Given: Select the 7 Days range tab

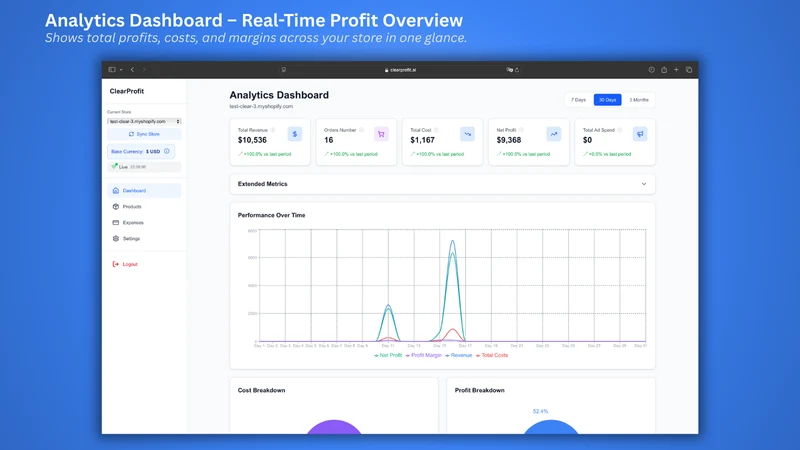Looking at the screenshot, I should (578, 100).
